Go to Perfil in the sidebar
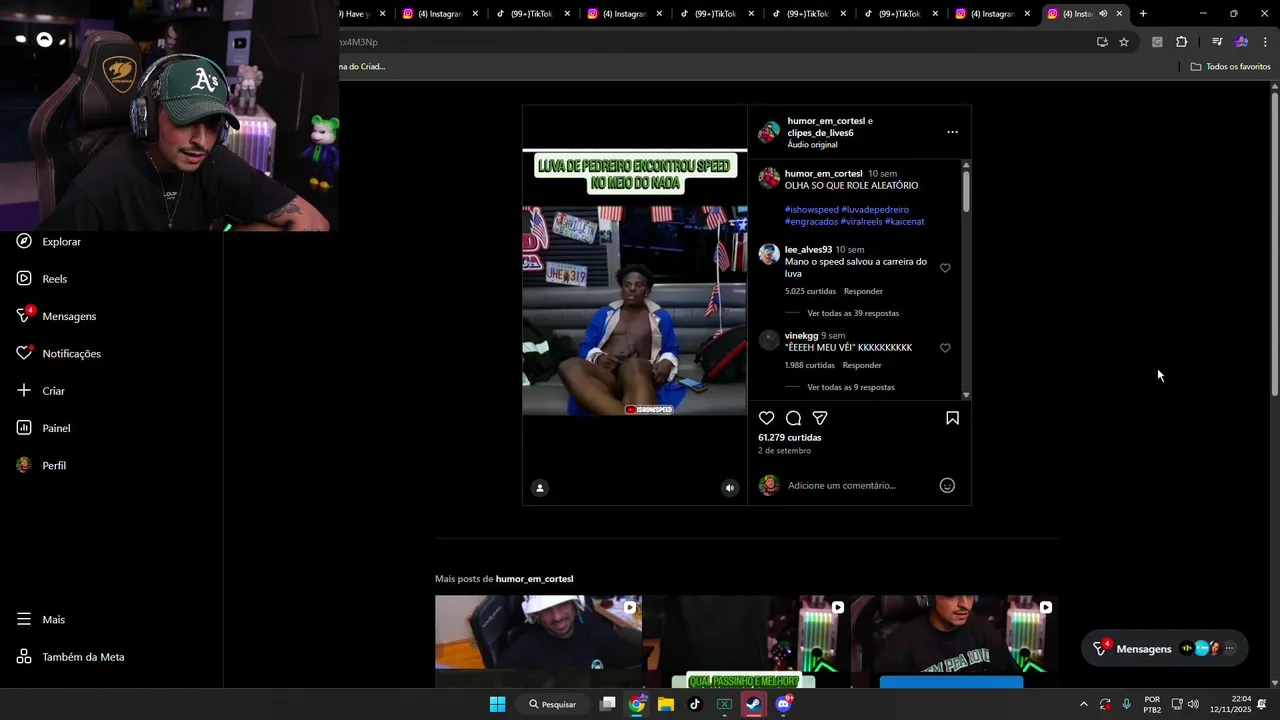1280x720 pixels. pyautogui.click(x=41, y=466)
